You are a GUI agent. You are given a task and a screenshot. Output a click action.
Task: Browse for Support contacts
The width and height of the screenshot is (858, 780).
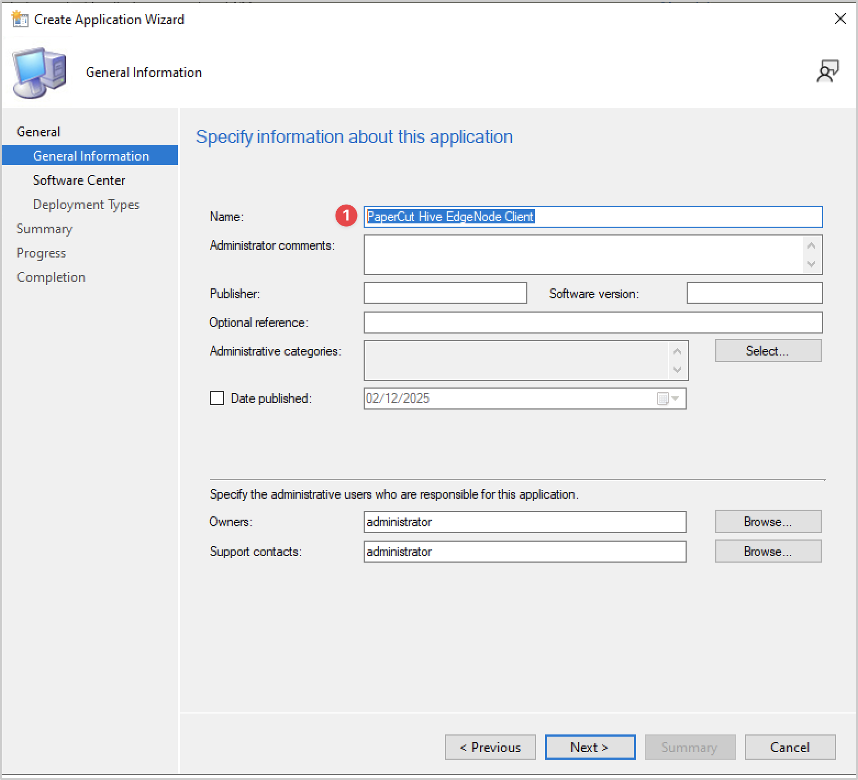click(x=768, y=551)
